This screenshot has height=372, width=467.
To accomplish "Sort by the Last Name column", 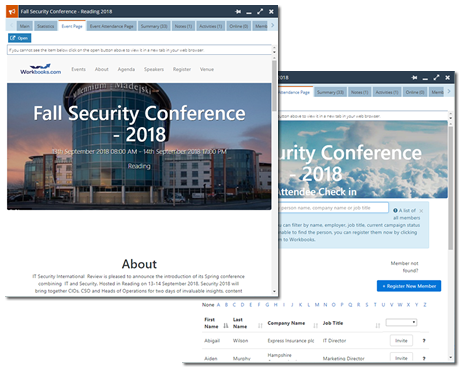I will point(260,326).
